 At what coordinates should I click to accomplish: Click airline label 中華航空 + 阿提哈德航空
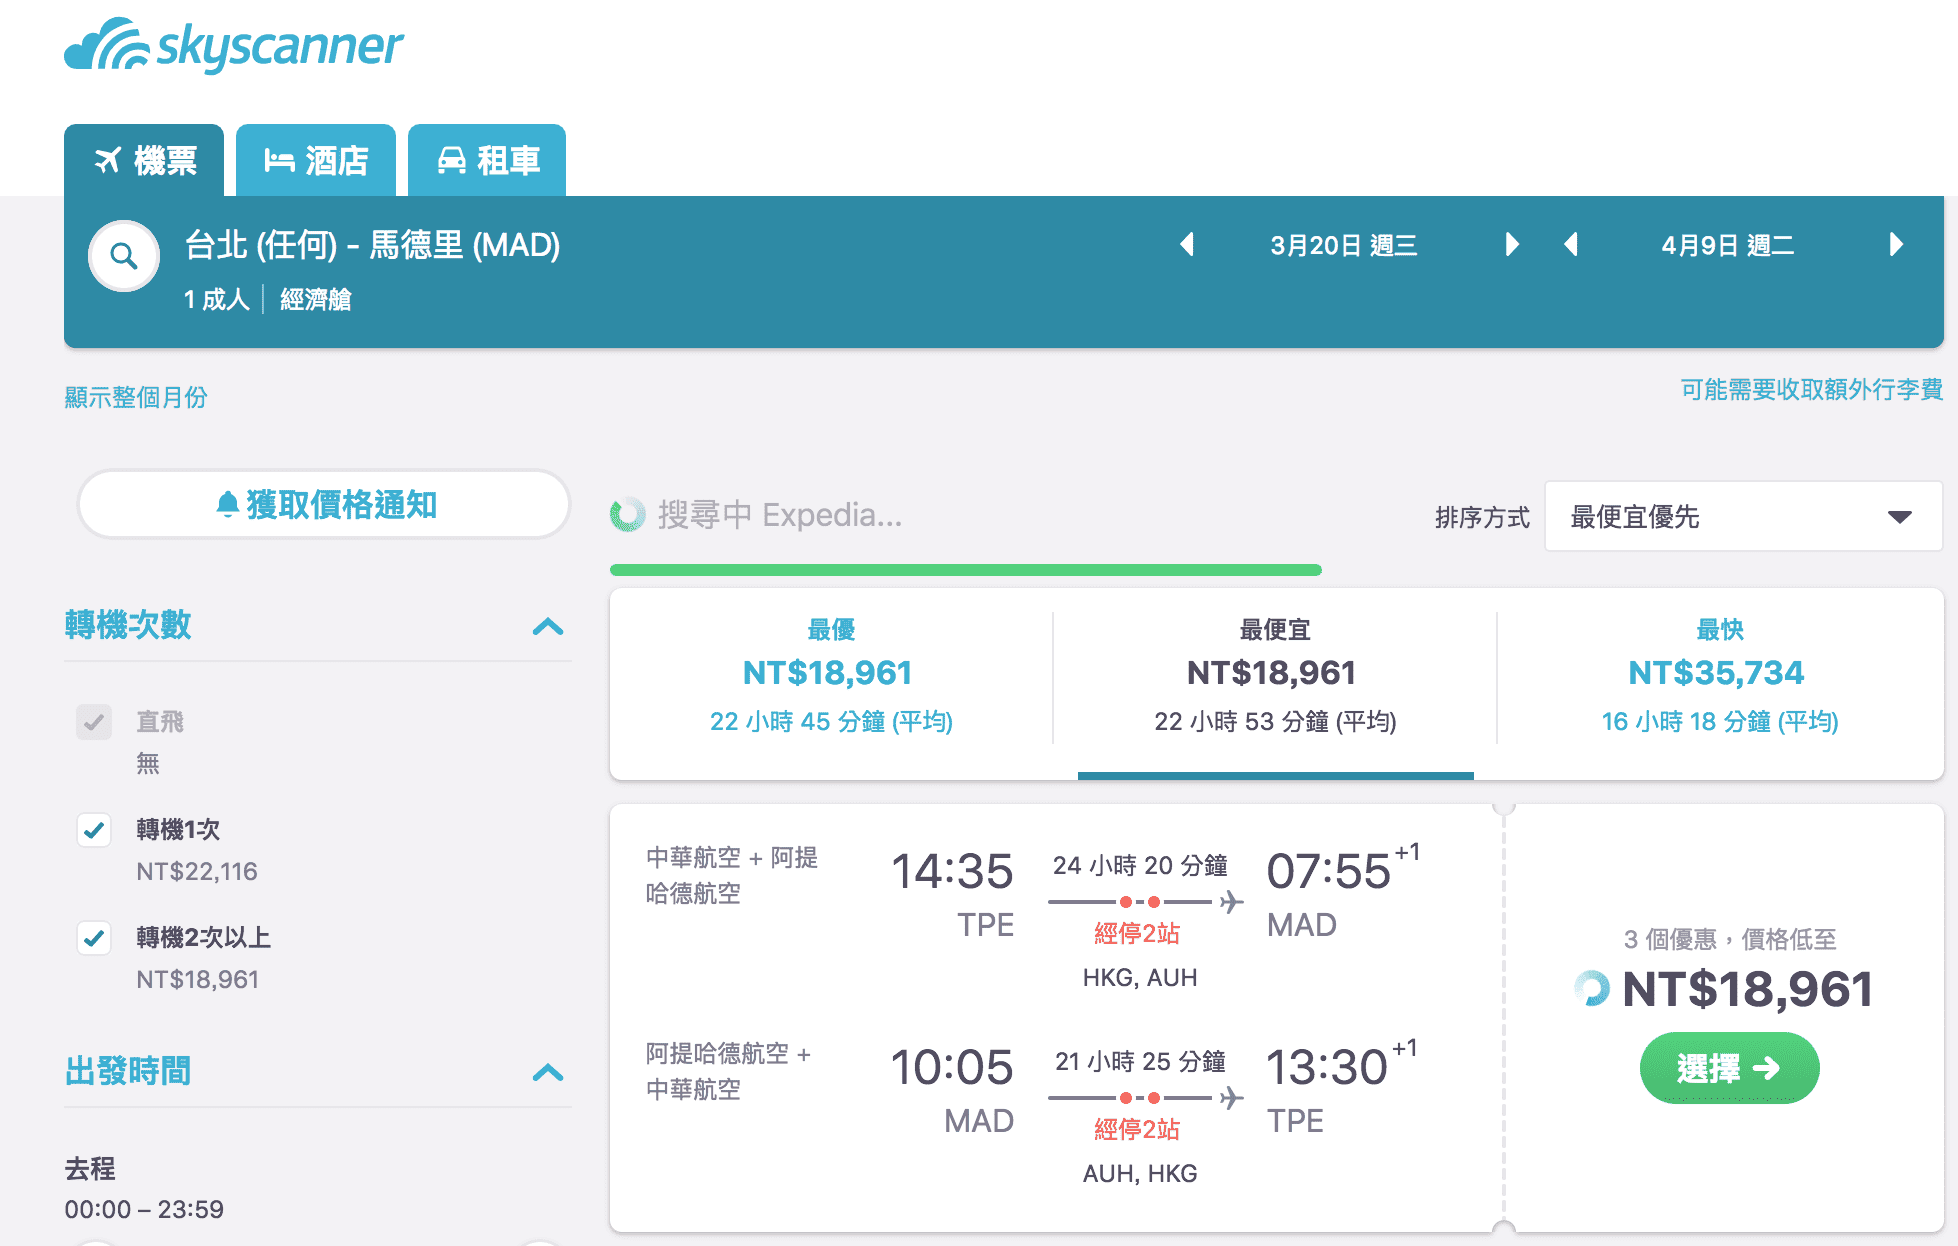point(731,875)
